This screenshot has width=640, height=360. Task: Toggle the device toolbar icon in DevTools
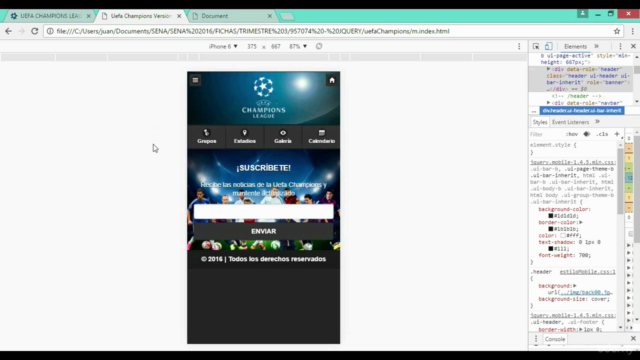pos(549,46)
